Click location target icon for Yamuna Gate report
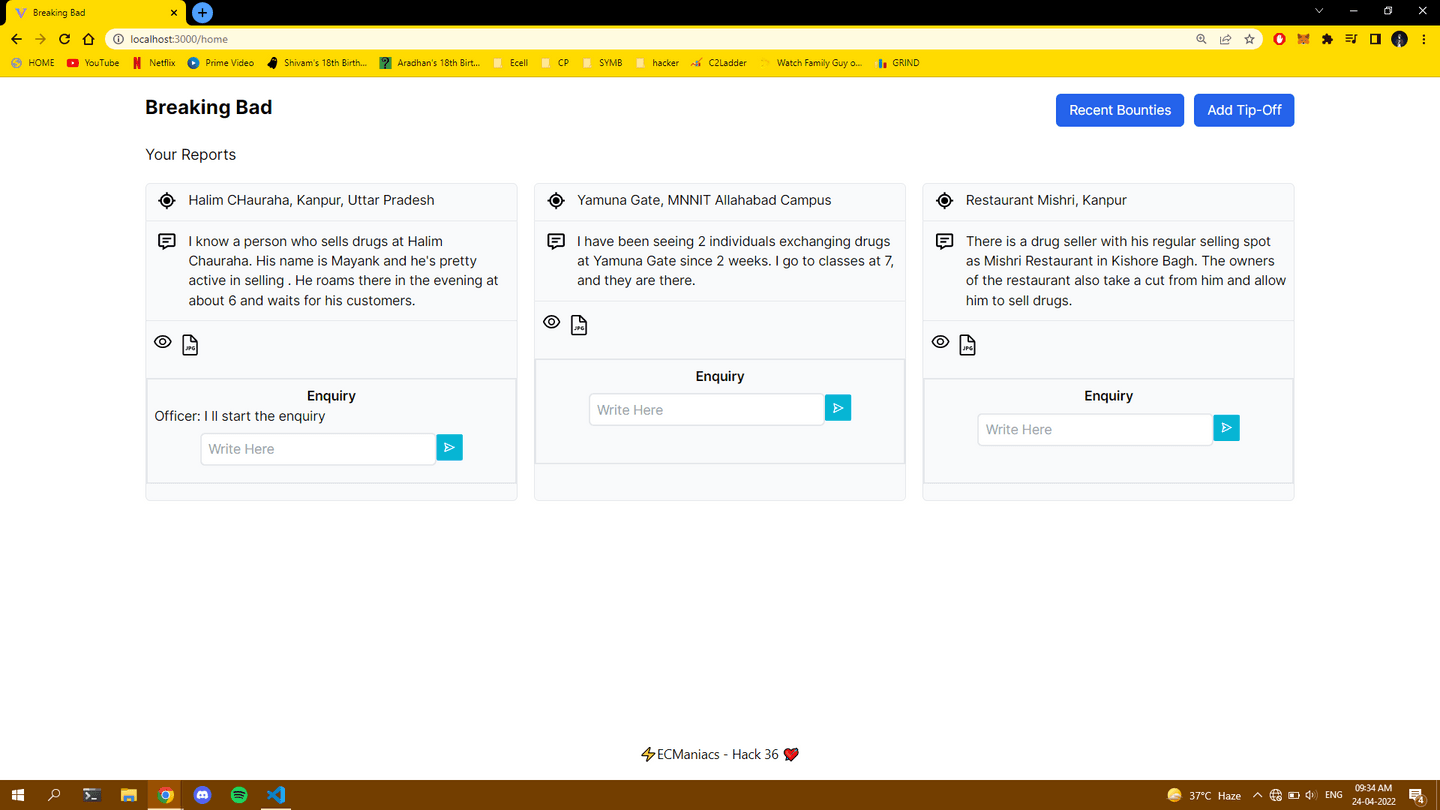The width and height of the screenshot is (1440, 810). click(555, 200)
